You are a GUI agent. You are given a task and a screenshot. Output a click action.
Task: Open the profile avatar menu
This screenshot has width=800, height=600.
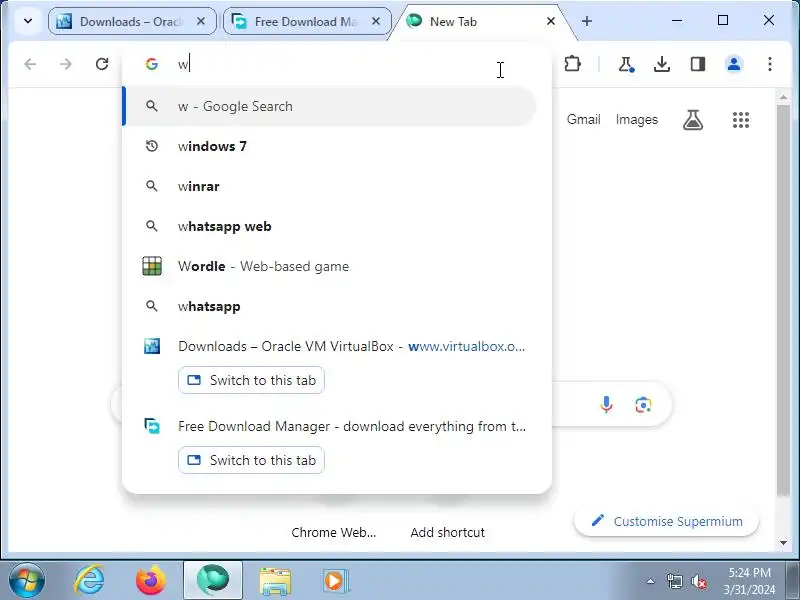734,64
